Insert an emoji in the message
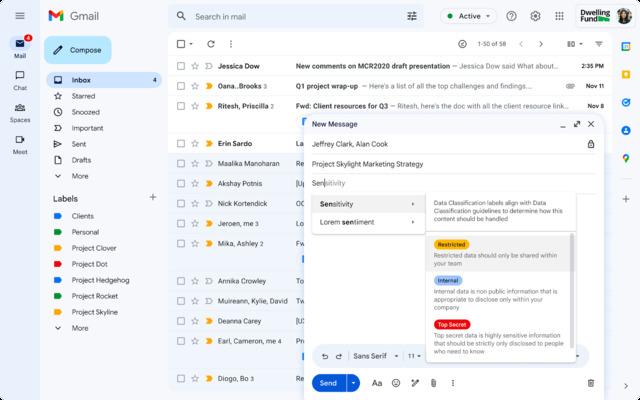Viewport: 640px width, 400px height. pyautogui.click(x=396, y=383)
